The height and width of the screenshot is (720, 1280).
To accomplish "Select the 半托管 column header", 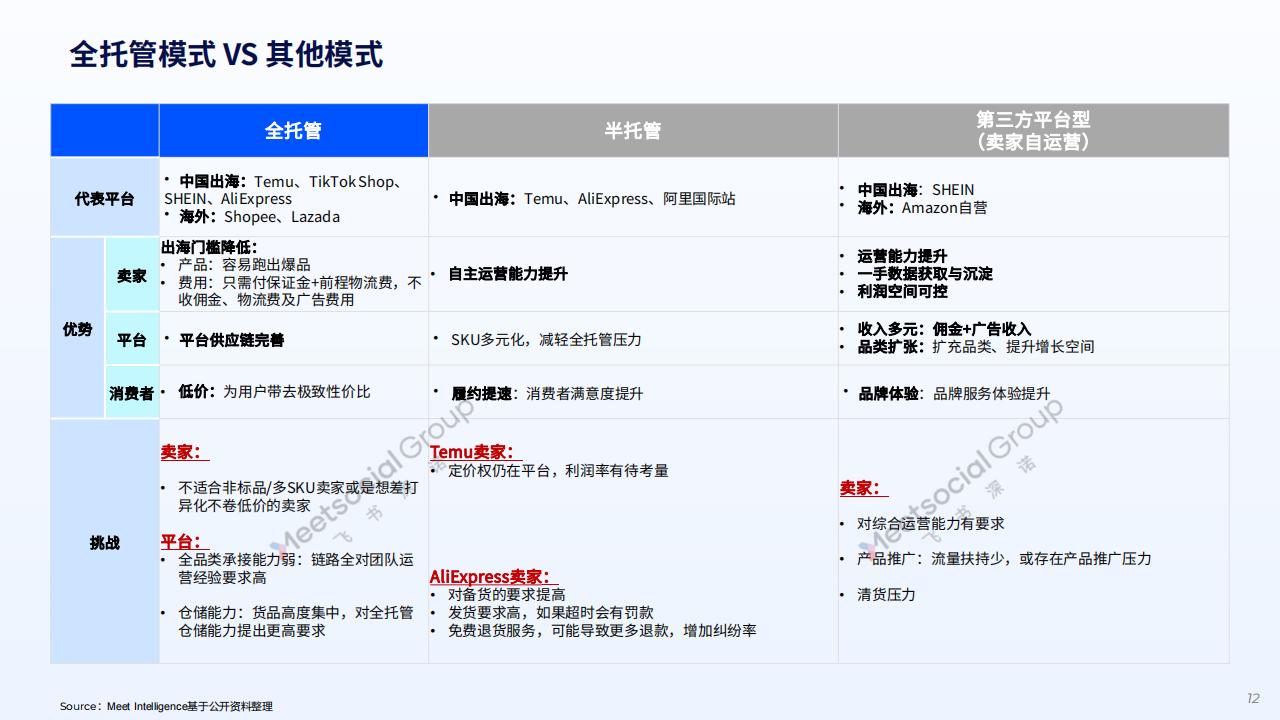I will pyautogui.click(x=633, y=131).
